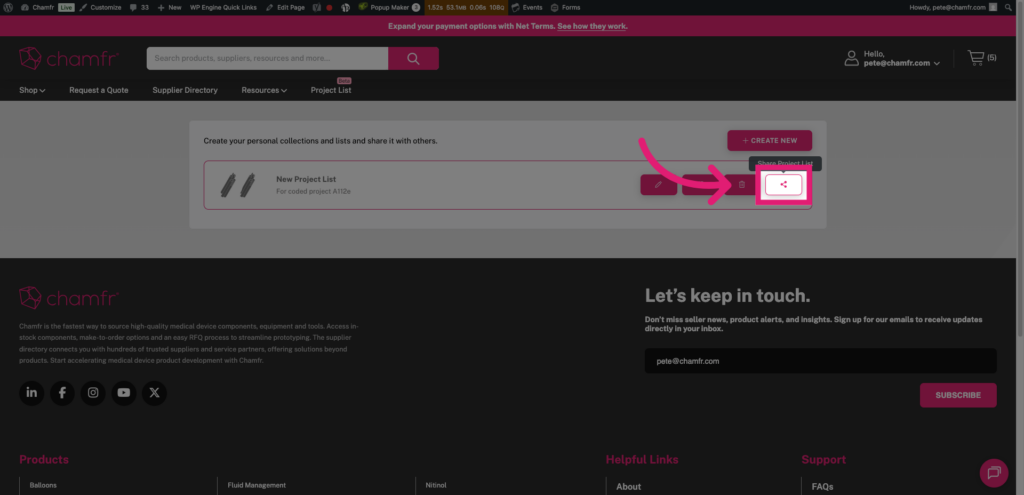Expand the Resources dropdown menu
Screen dimensions: 1024x495
[x=264, y=90]
